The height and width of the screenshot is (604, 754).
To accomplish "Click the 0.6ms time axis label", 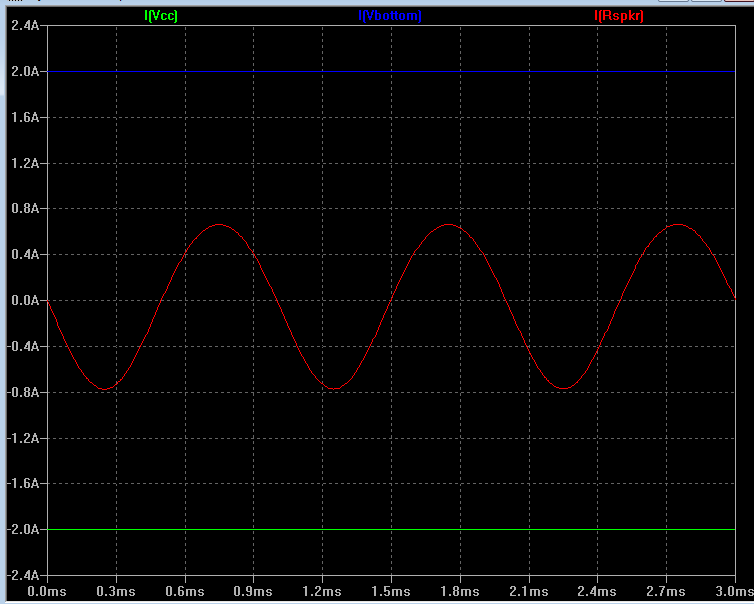I will coord(185,591).
